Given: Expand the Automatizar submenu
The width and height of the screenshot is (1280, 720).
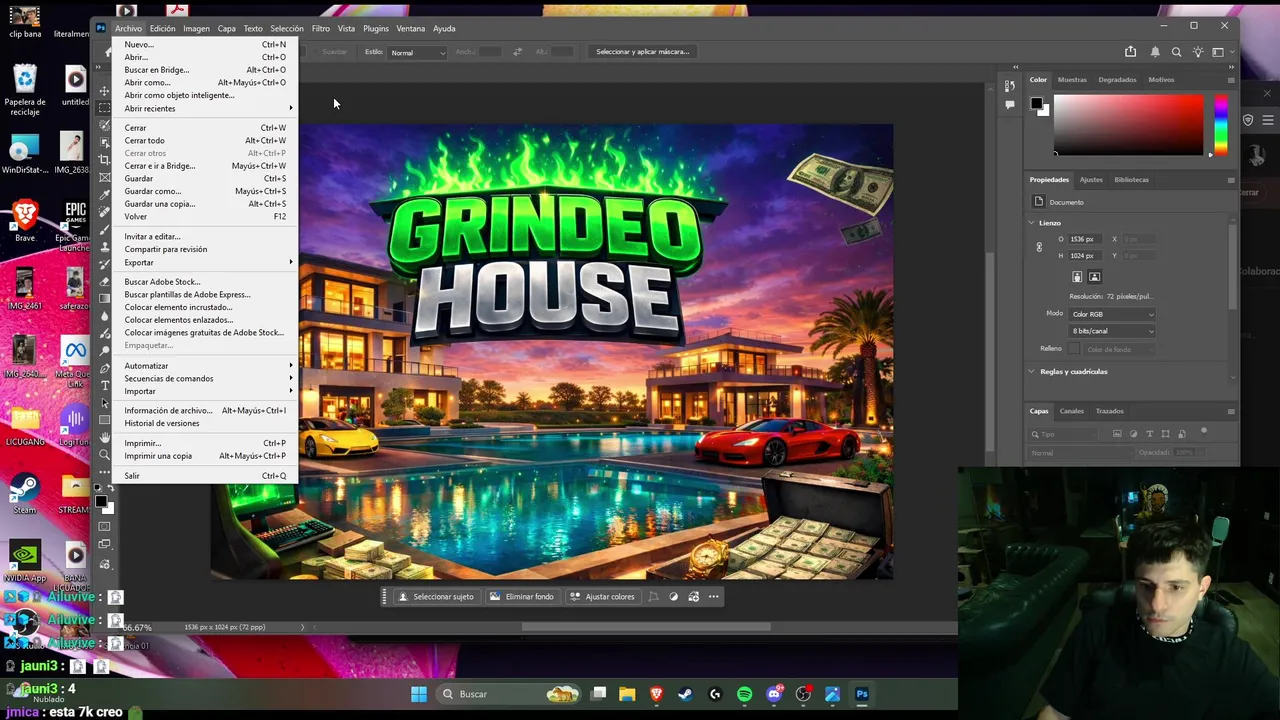Looking at the screenshot, I should point(208,366).
